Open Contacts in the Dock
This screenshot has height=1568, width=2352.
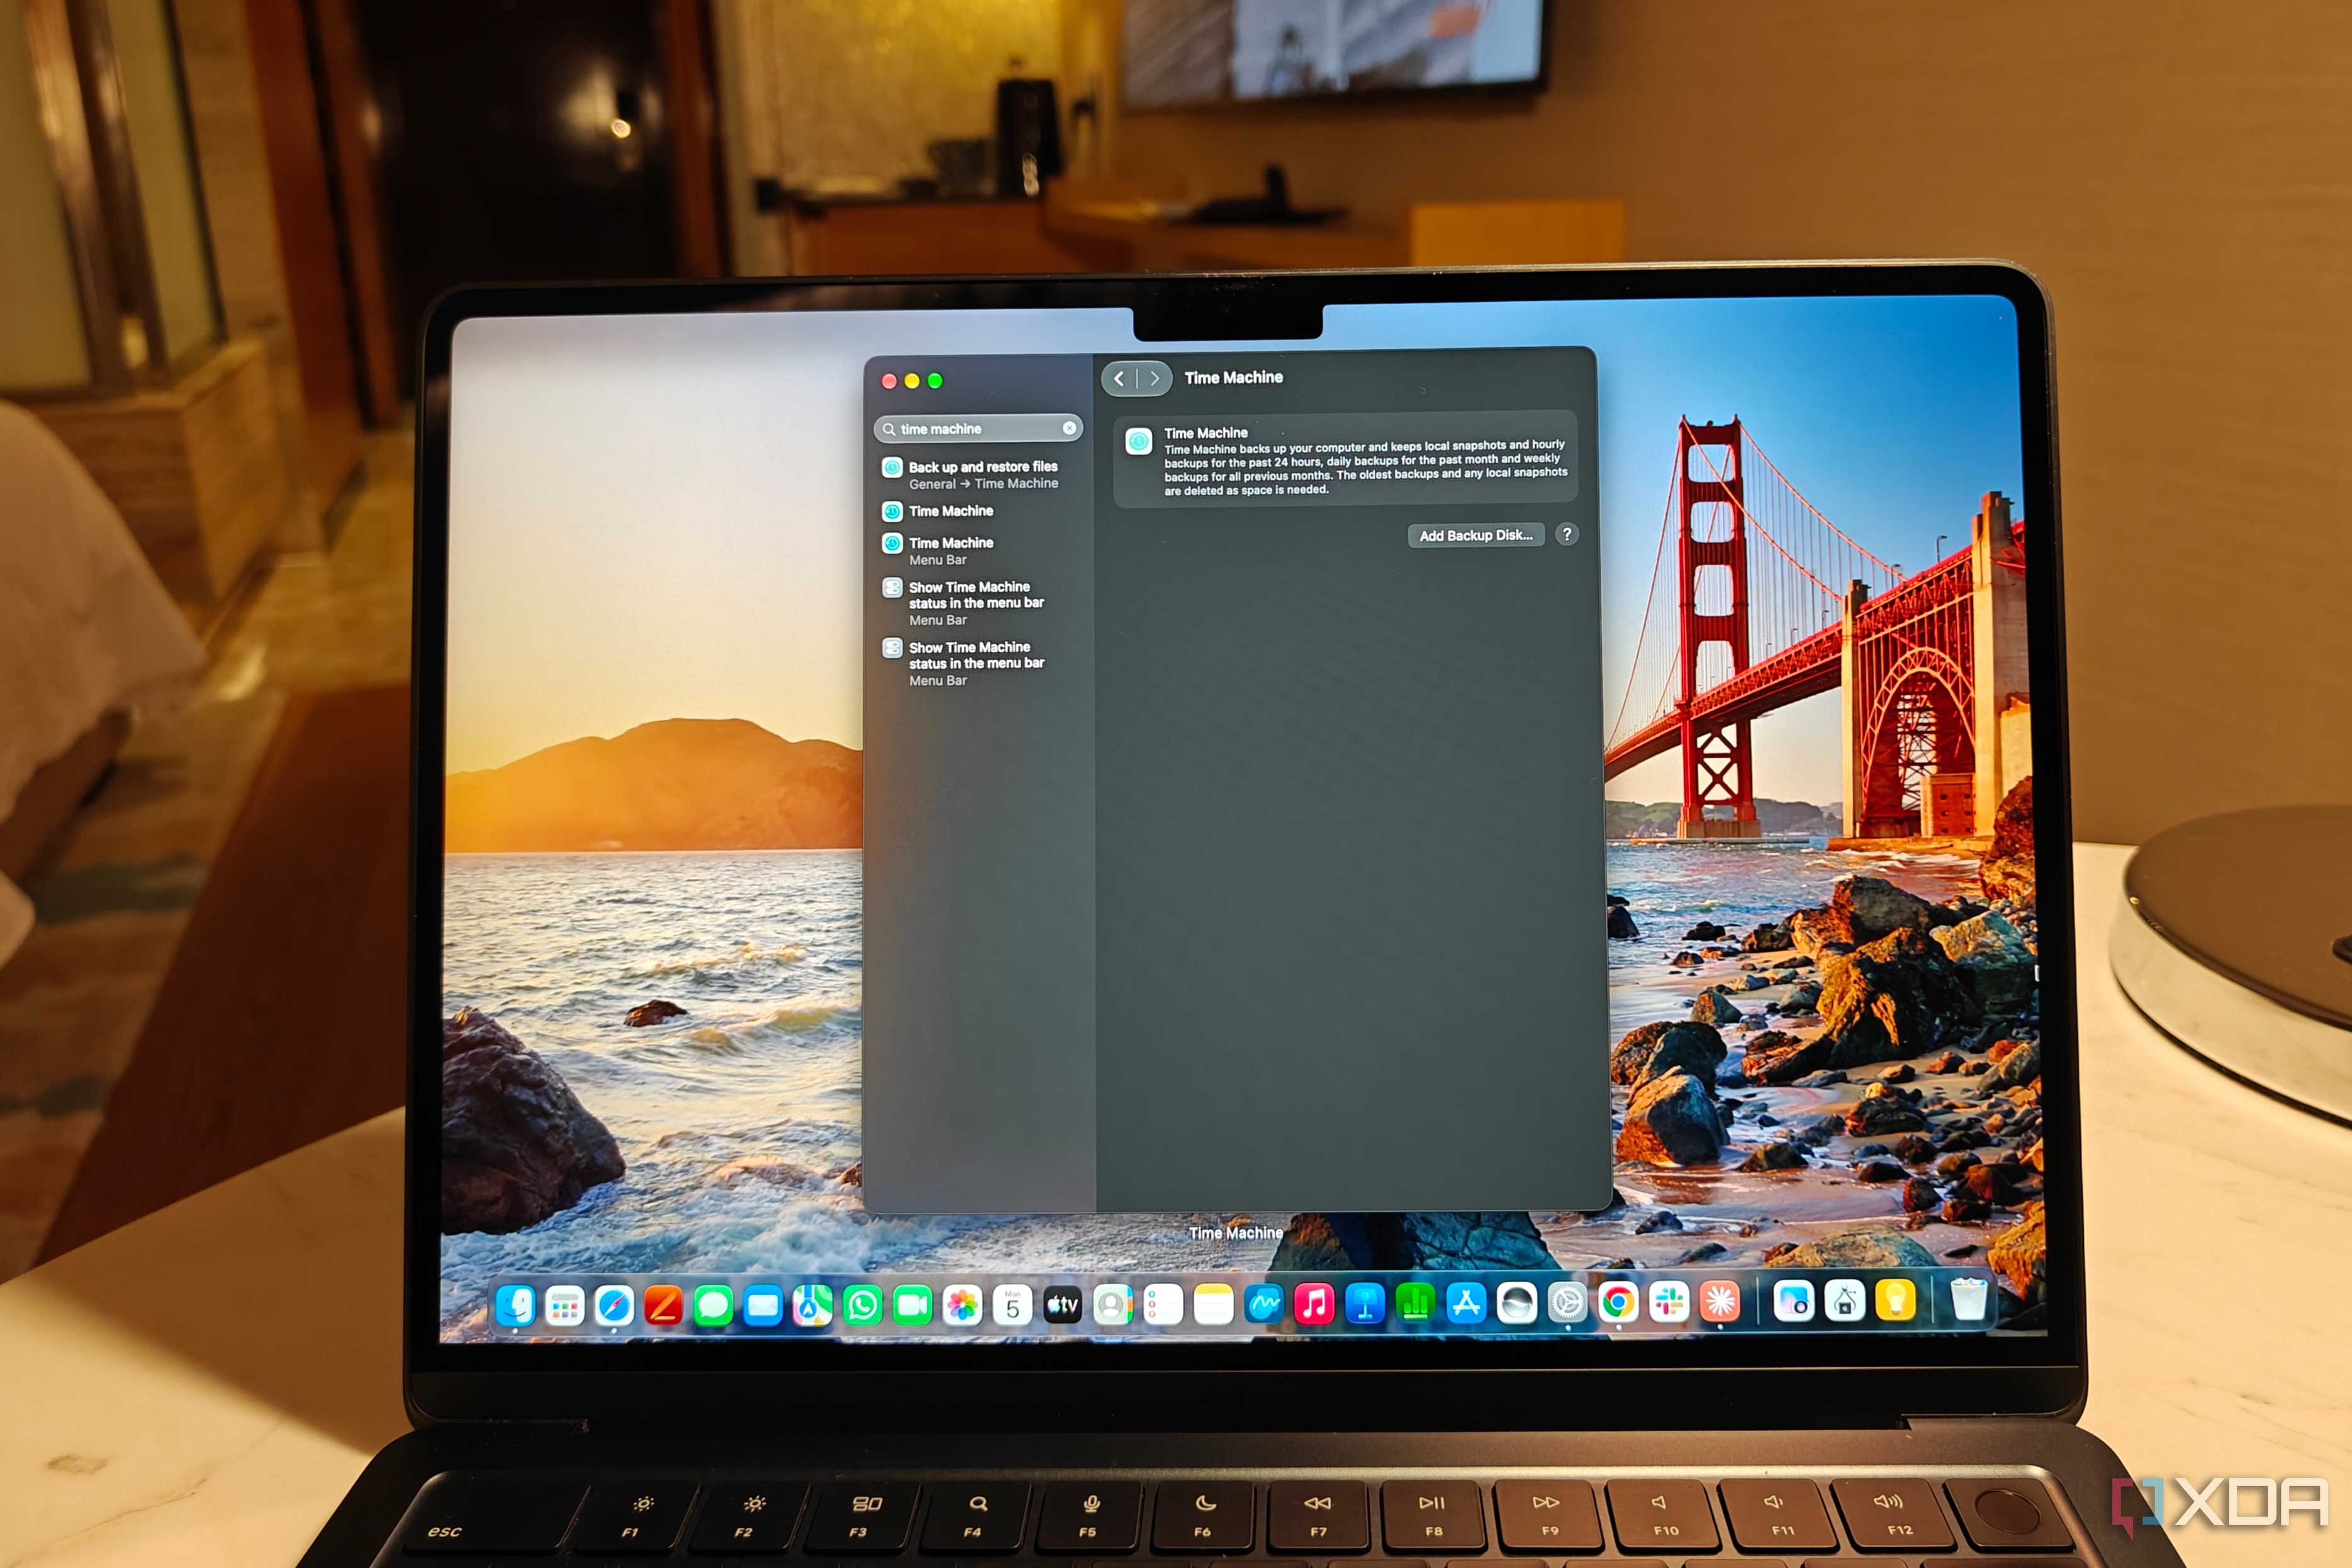point(1112,1305)
